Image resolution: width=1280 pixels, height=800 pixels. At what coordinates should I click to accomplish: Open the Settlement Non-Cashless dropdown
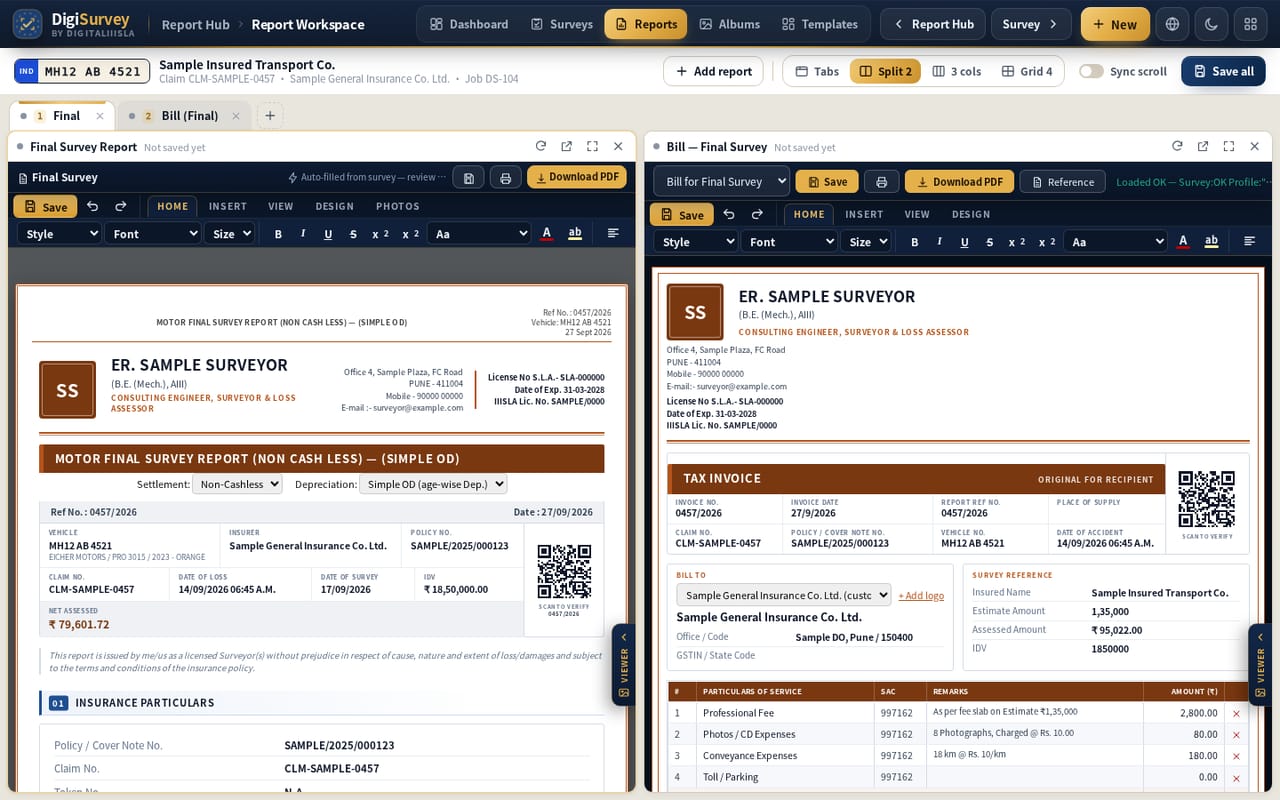(237, 484)
